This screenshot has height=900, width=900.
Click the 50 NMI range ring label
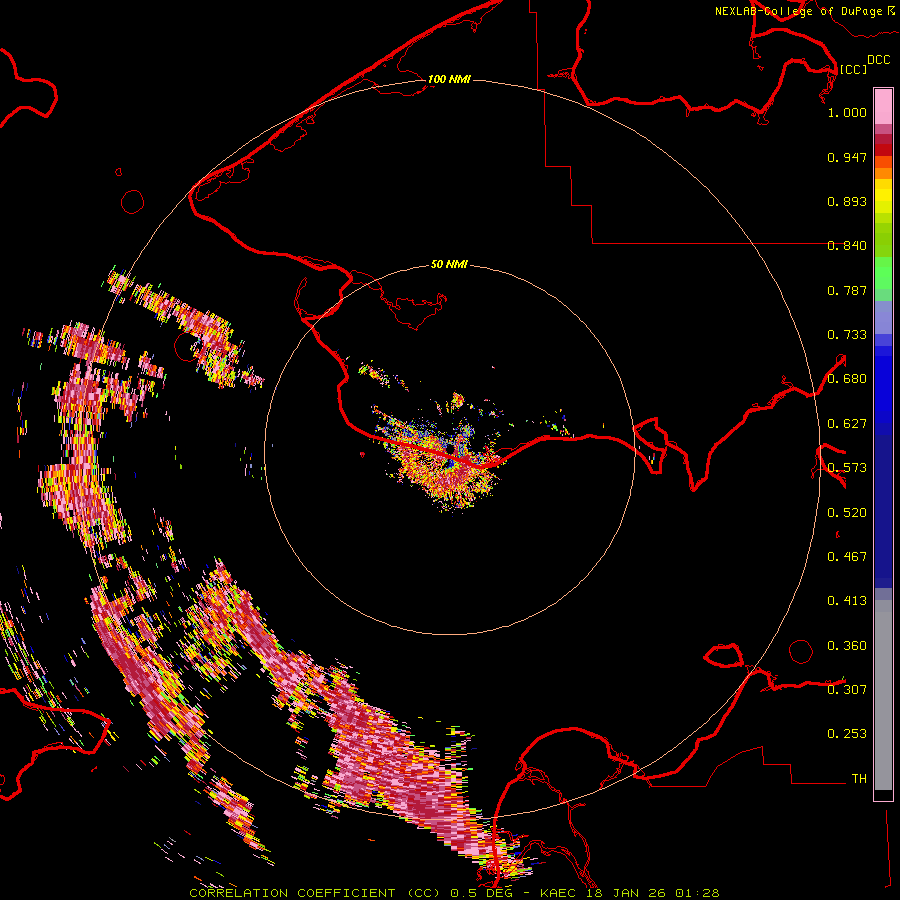(x=449, y=264)
